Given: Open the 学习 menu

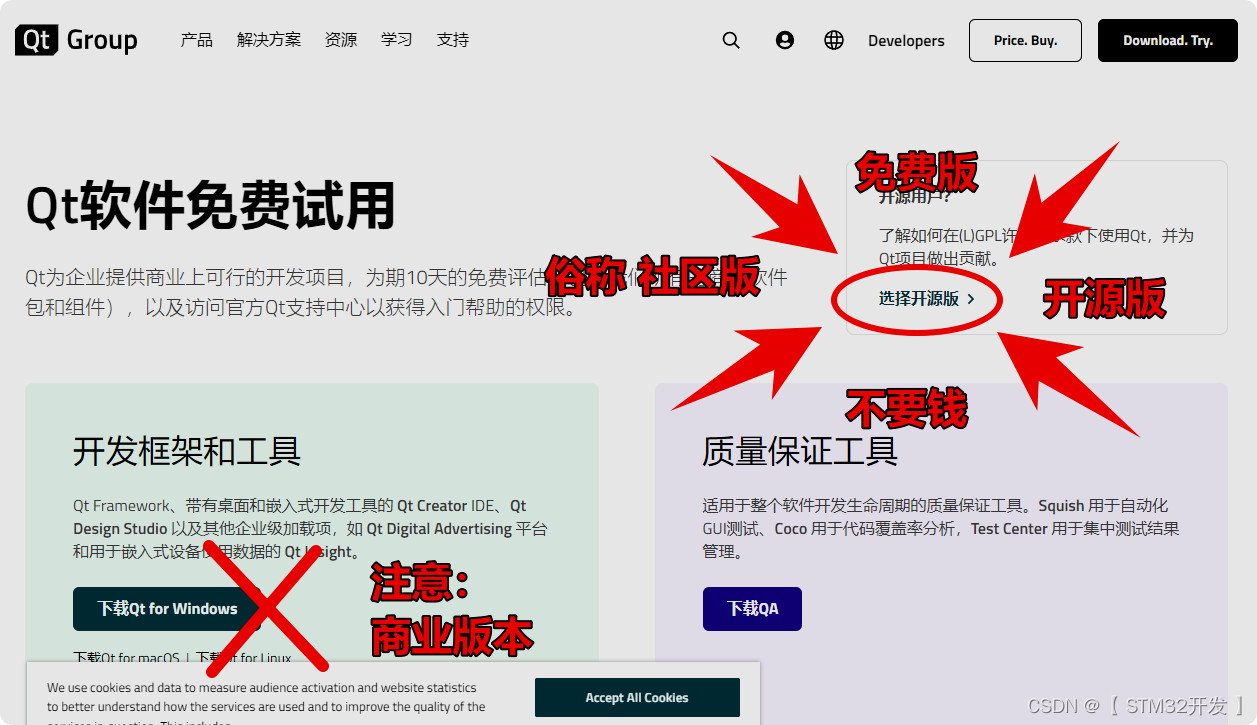Looking at the screenshot, I should click(397, 40).
